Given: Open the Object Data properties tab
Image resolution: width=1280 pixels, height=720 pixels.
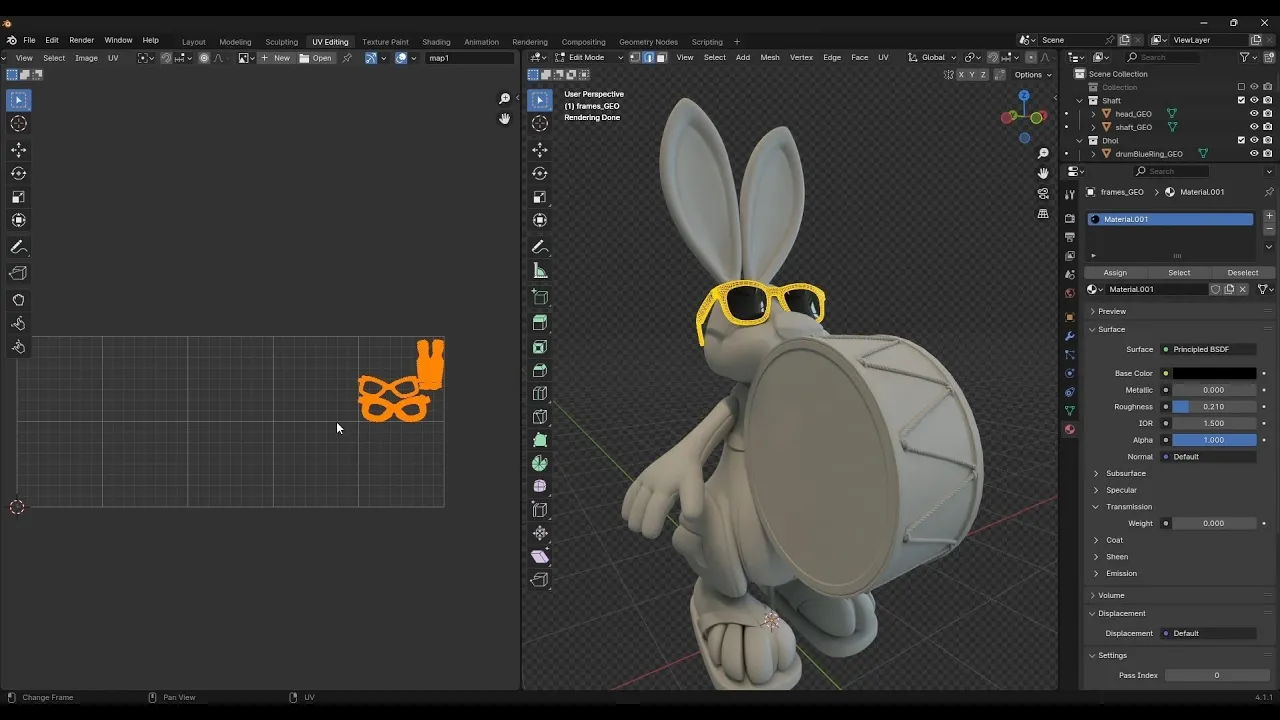Looking at the screenshot, I should [x=1070, y=411].
